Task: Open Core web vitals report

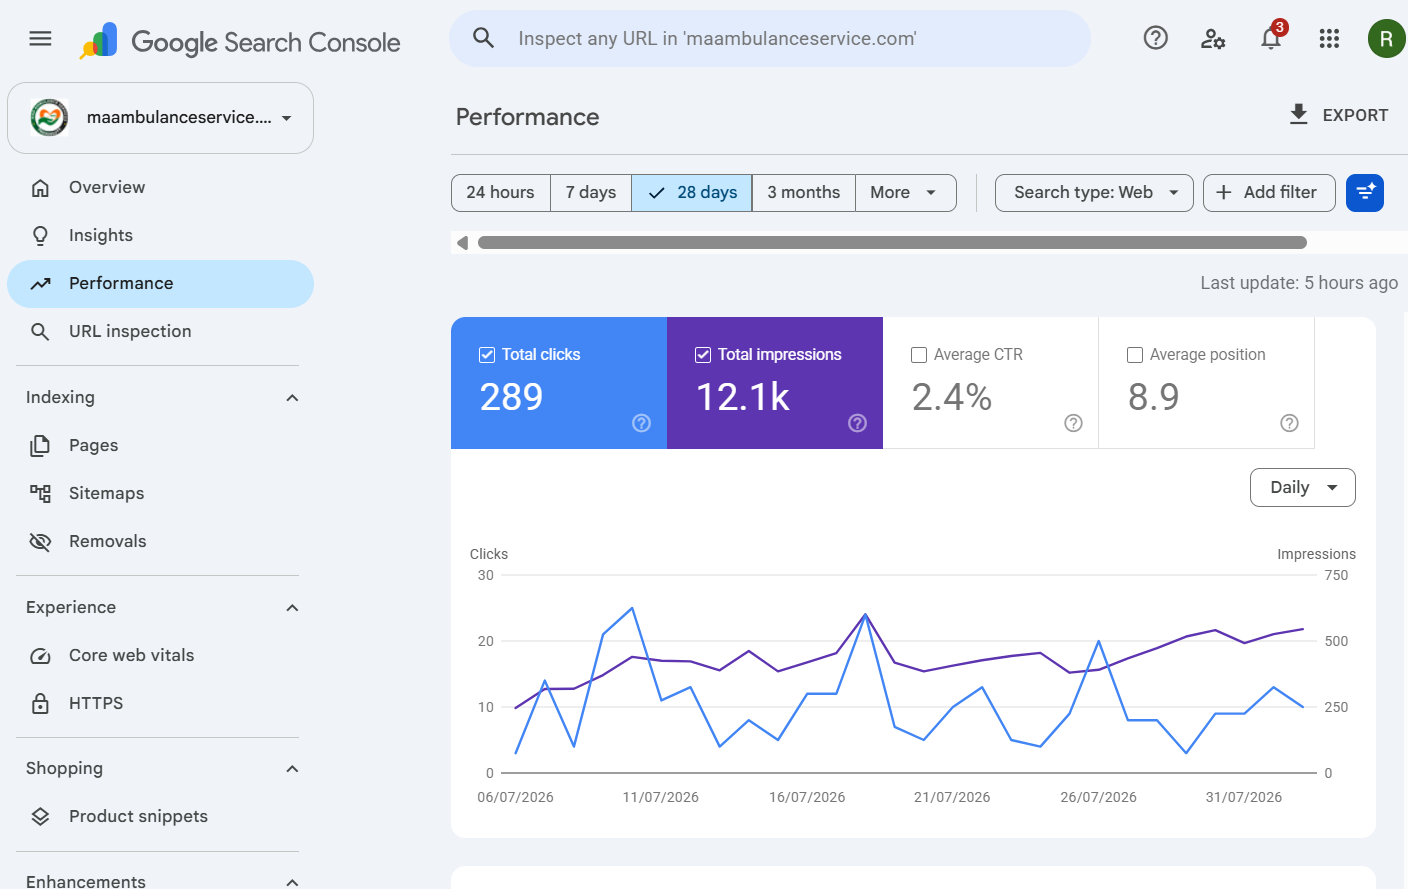Action: point(160,655)
